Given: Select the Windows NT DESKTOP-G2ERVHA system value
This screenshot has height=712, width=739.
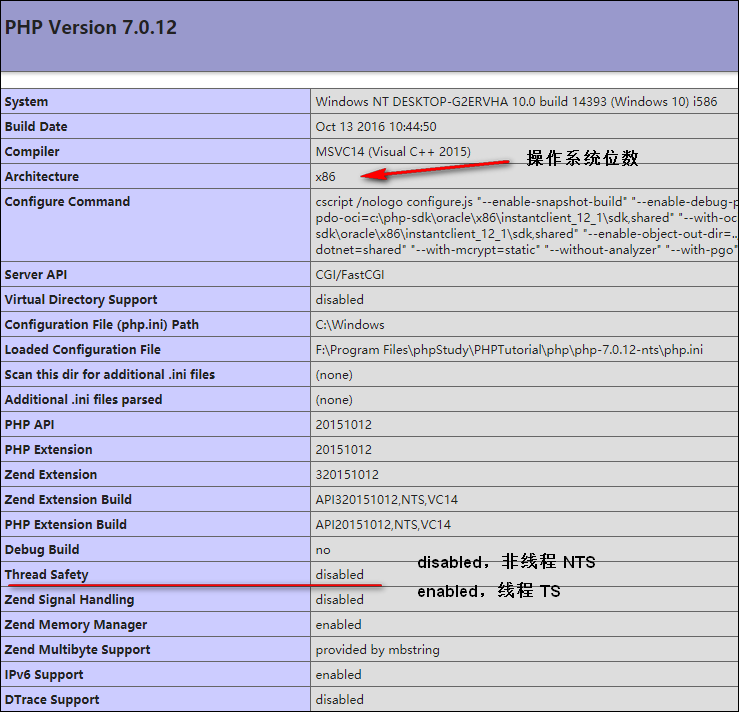Looking at the screenshot, I should tap(516, 102).
